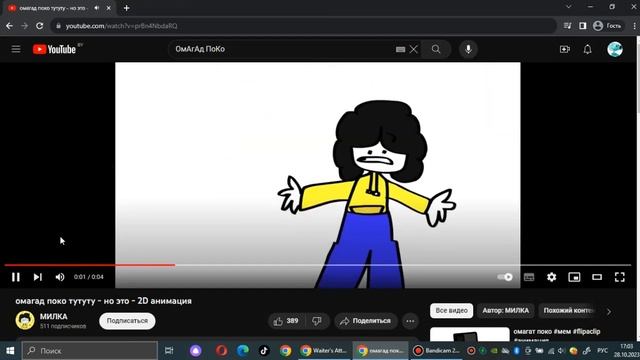
Task: Select the Автор: МИЛКА filter chip
Action: (x=505, y=311)
